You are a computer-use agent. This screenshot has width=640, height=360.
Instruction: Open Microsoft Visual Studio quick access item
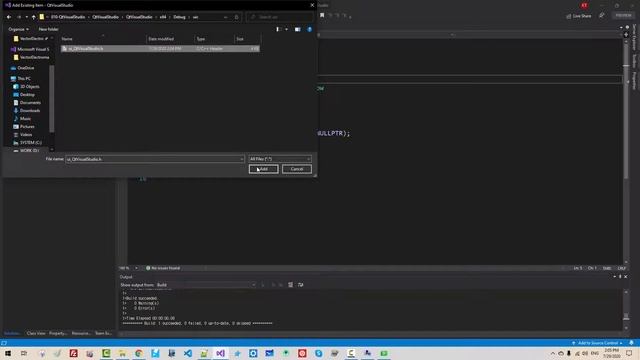(x=30, y=49)
